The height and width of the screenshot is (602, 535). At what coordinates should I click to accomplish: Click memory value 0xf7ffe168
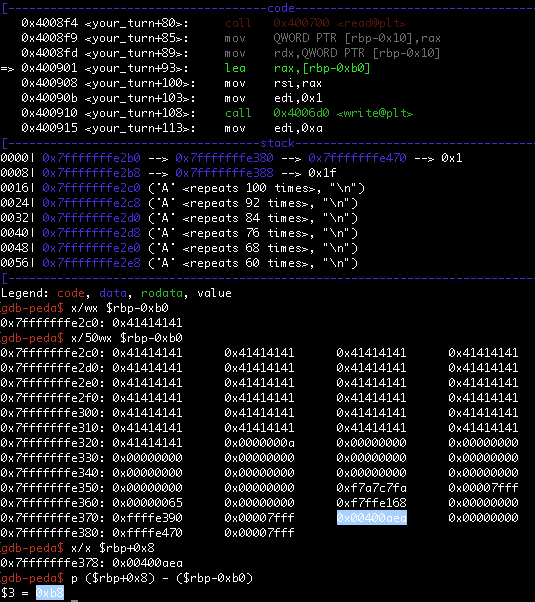pyautogui.click(x=371, y=503)
